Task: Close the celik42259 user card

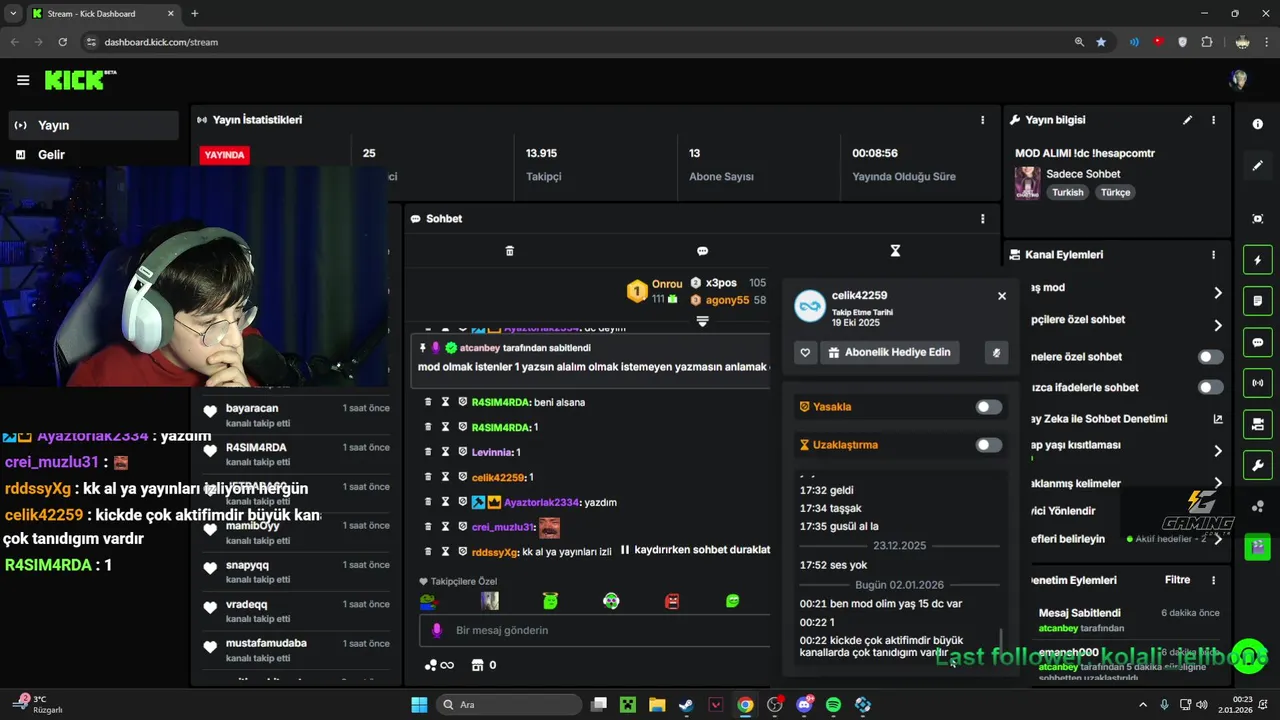Action: click(1002, 296)
